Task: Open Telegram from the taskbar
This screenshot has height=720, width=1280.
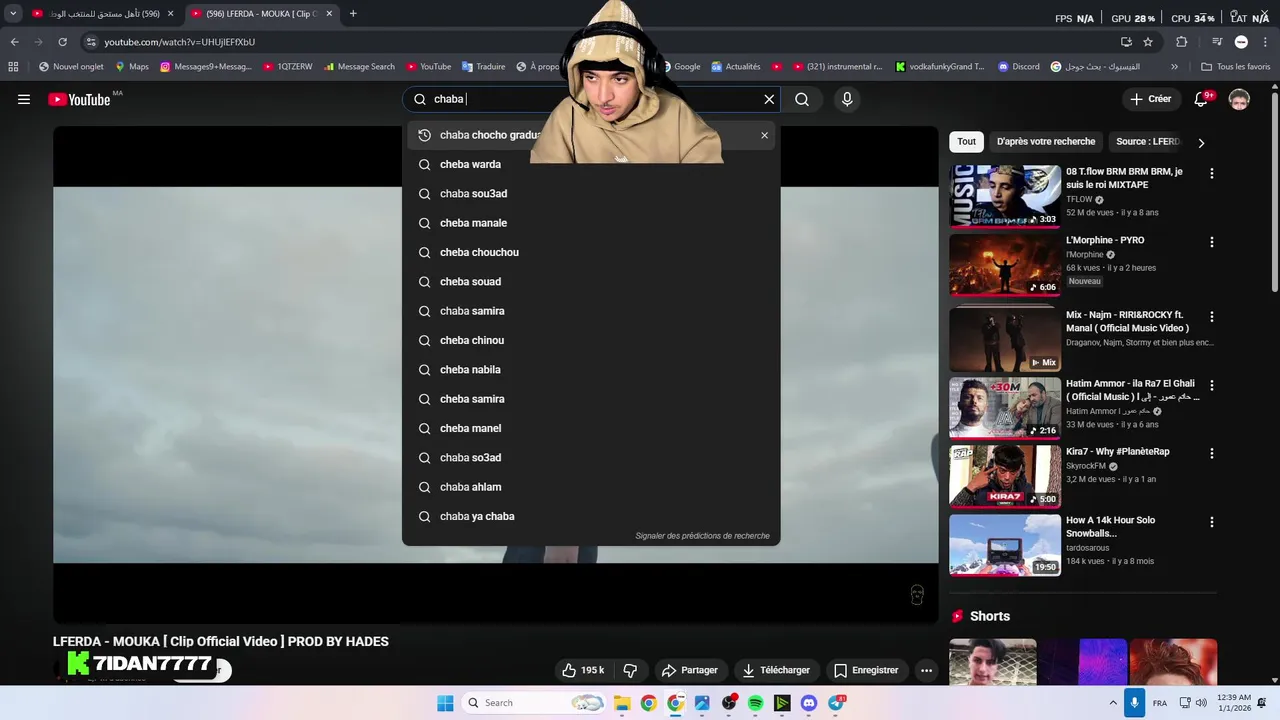Action: 836,703
